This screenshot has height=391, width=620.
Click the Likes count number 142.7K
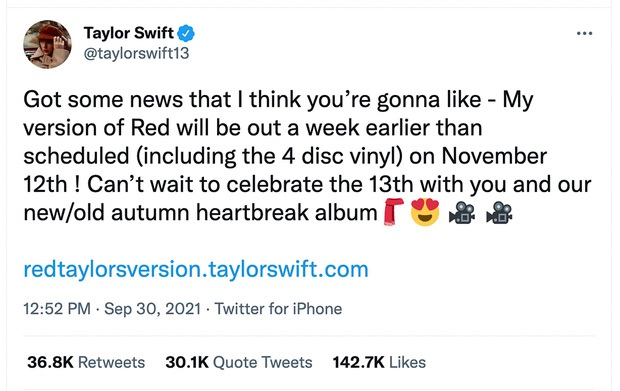pyautogui.click(x=359, y=362)
